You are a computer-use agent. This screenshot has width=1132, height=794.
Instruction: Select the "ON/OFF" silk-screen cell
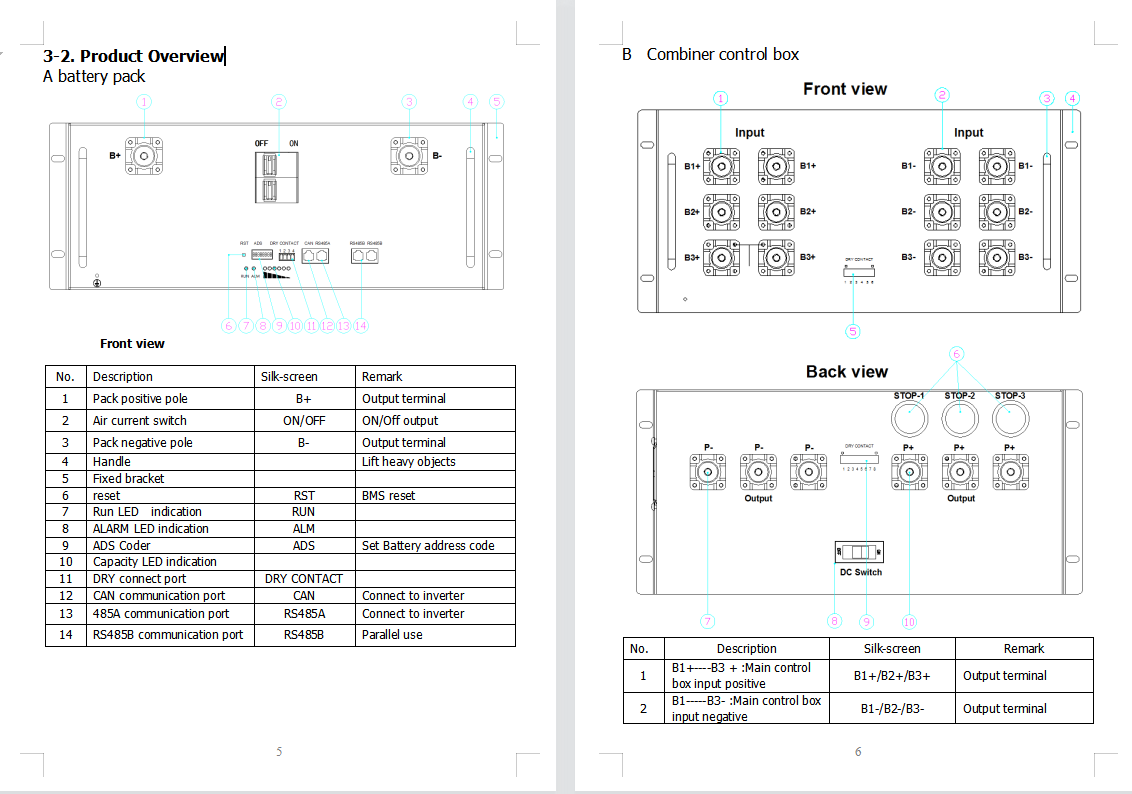[x=304, y=420]
